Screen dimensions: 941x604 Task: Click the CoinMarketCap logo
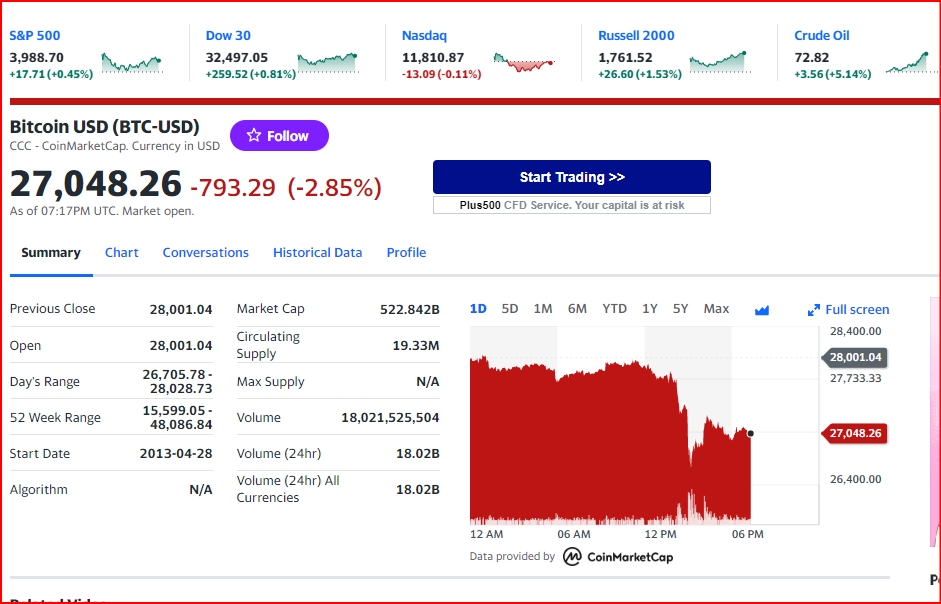618,557
